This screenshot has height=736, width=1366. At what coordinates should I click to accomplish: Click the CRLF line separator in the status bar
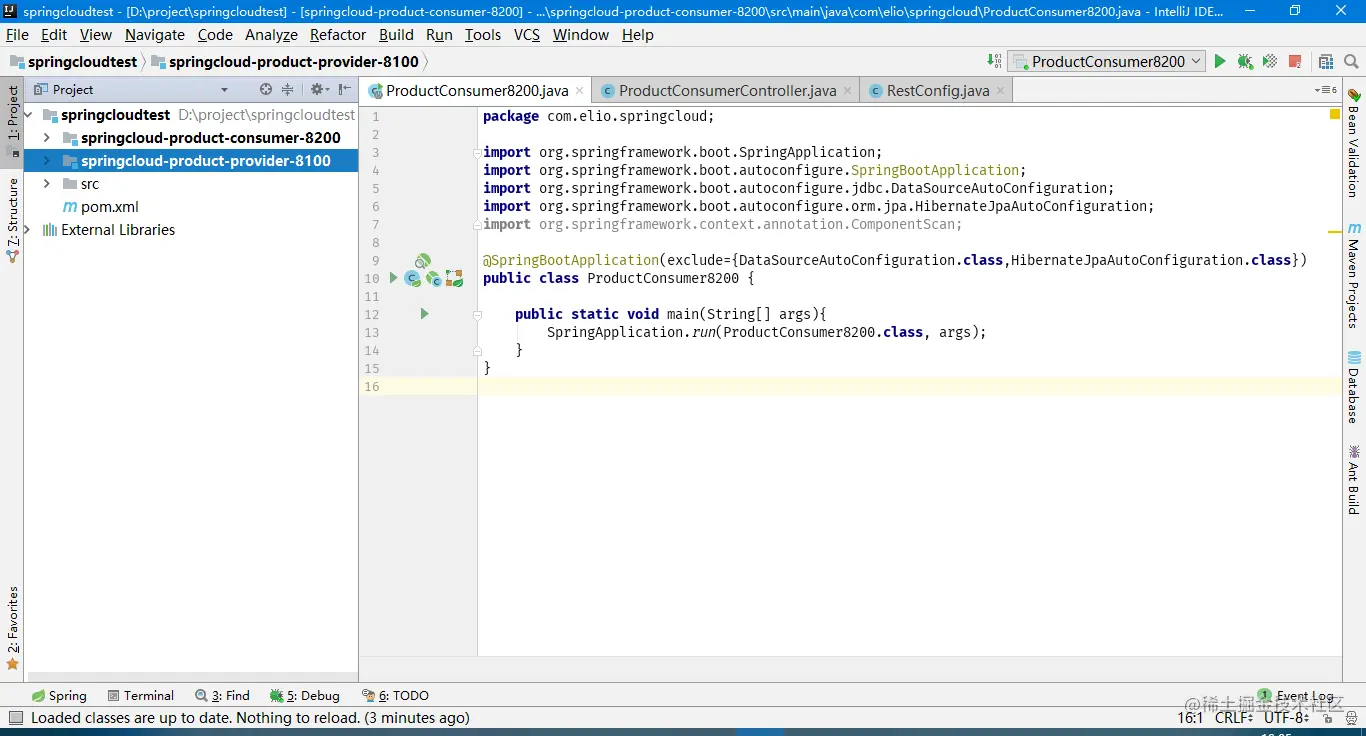[x=1233, y=718]
